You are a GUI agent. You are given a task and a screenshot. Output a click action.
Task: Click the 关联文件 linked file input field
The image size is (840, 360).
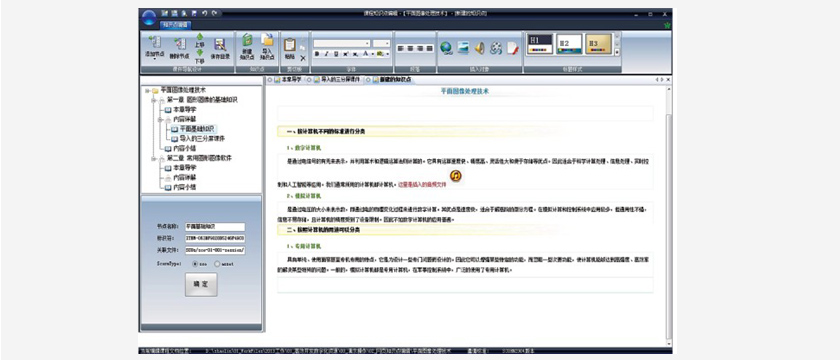tap(215, 251)
